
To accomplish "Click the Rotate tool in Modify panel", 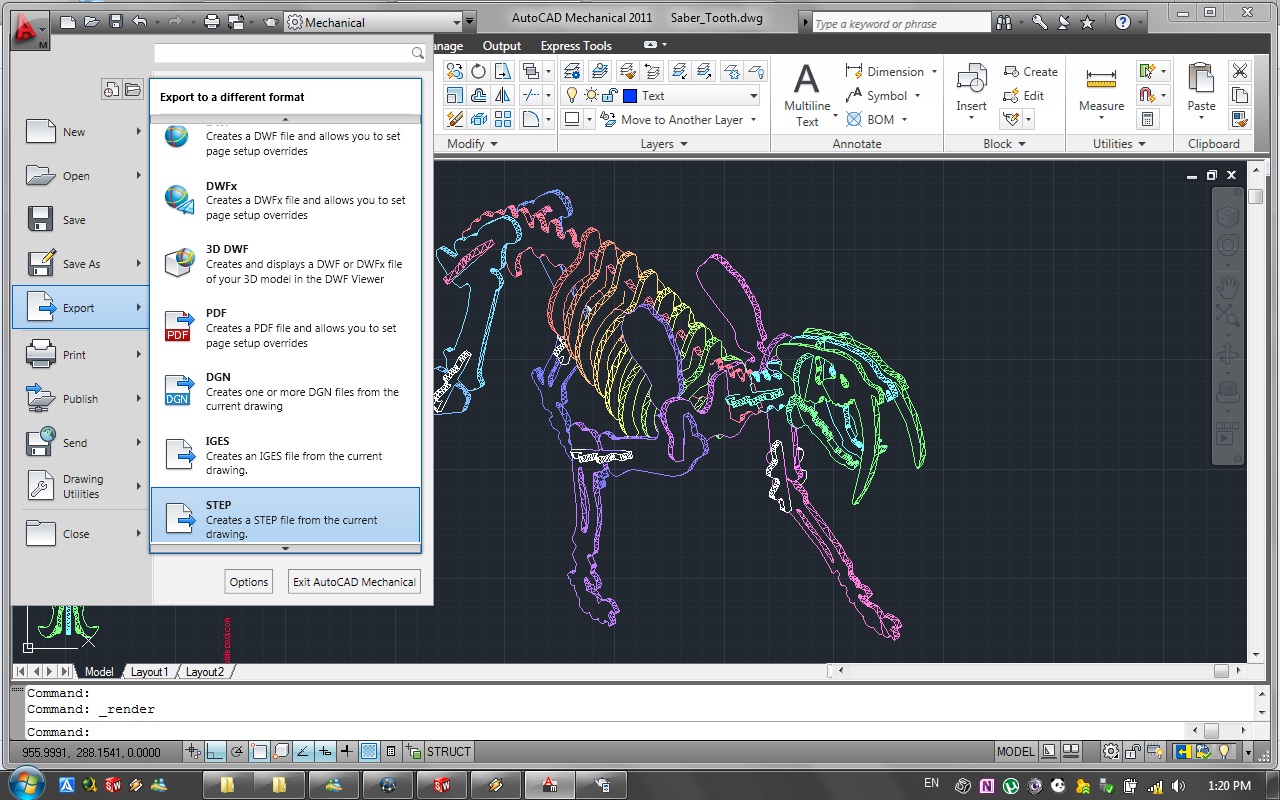I will pos(479,71).
